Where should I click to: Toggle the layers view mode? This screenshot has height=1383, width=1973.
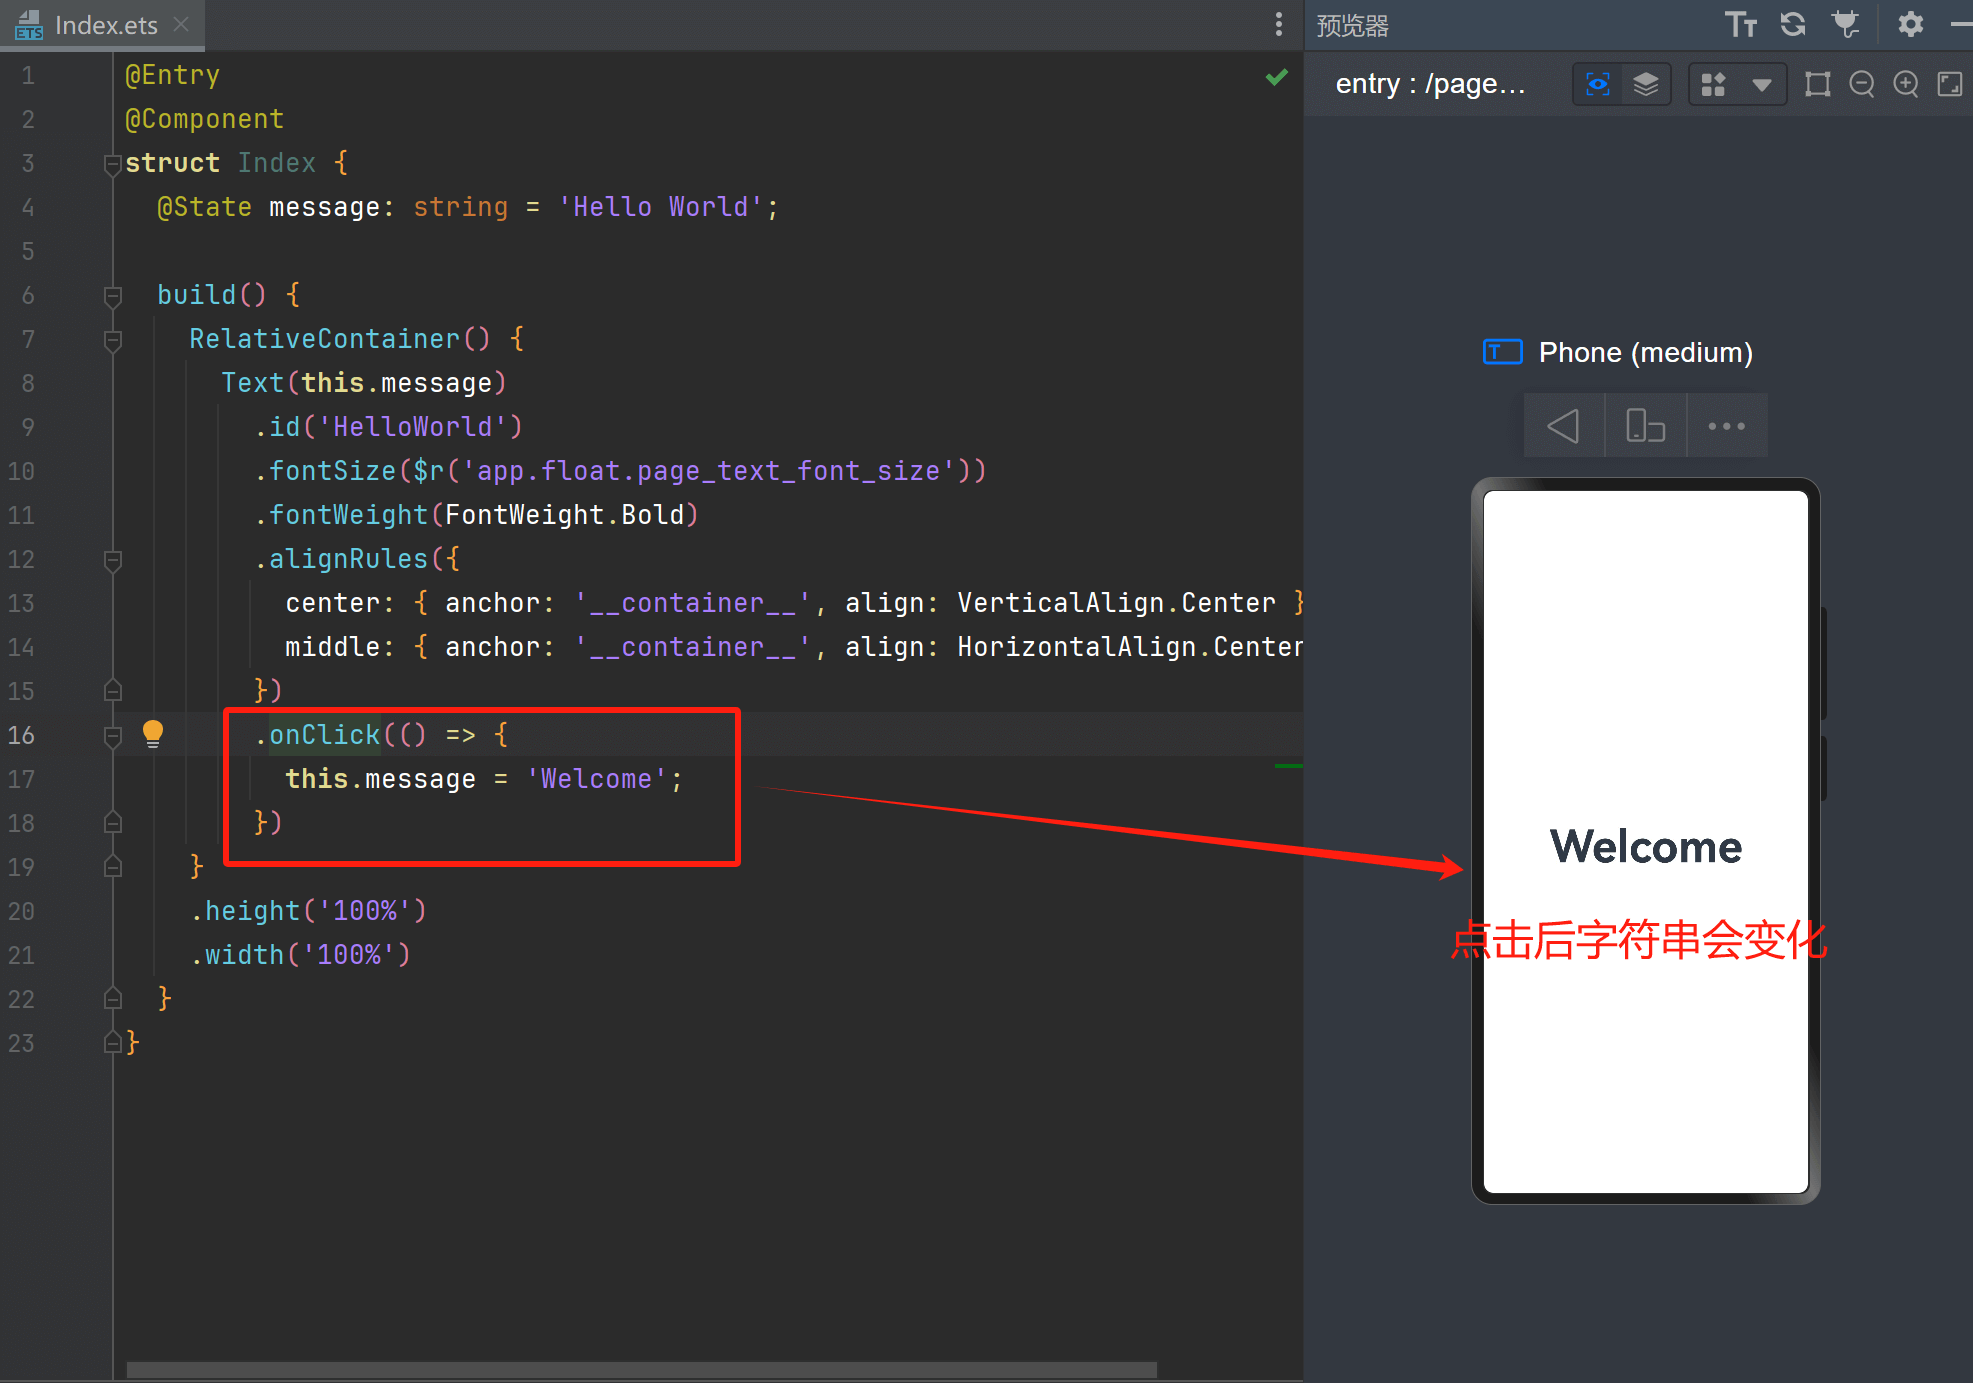tap(1646, 84)
